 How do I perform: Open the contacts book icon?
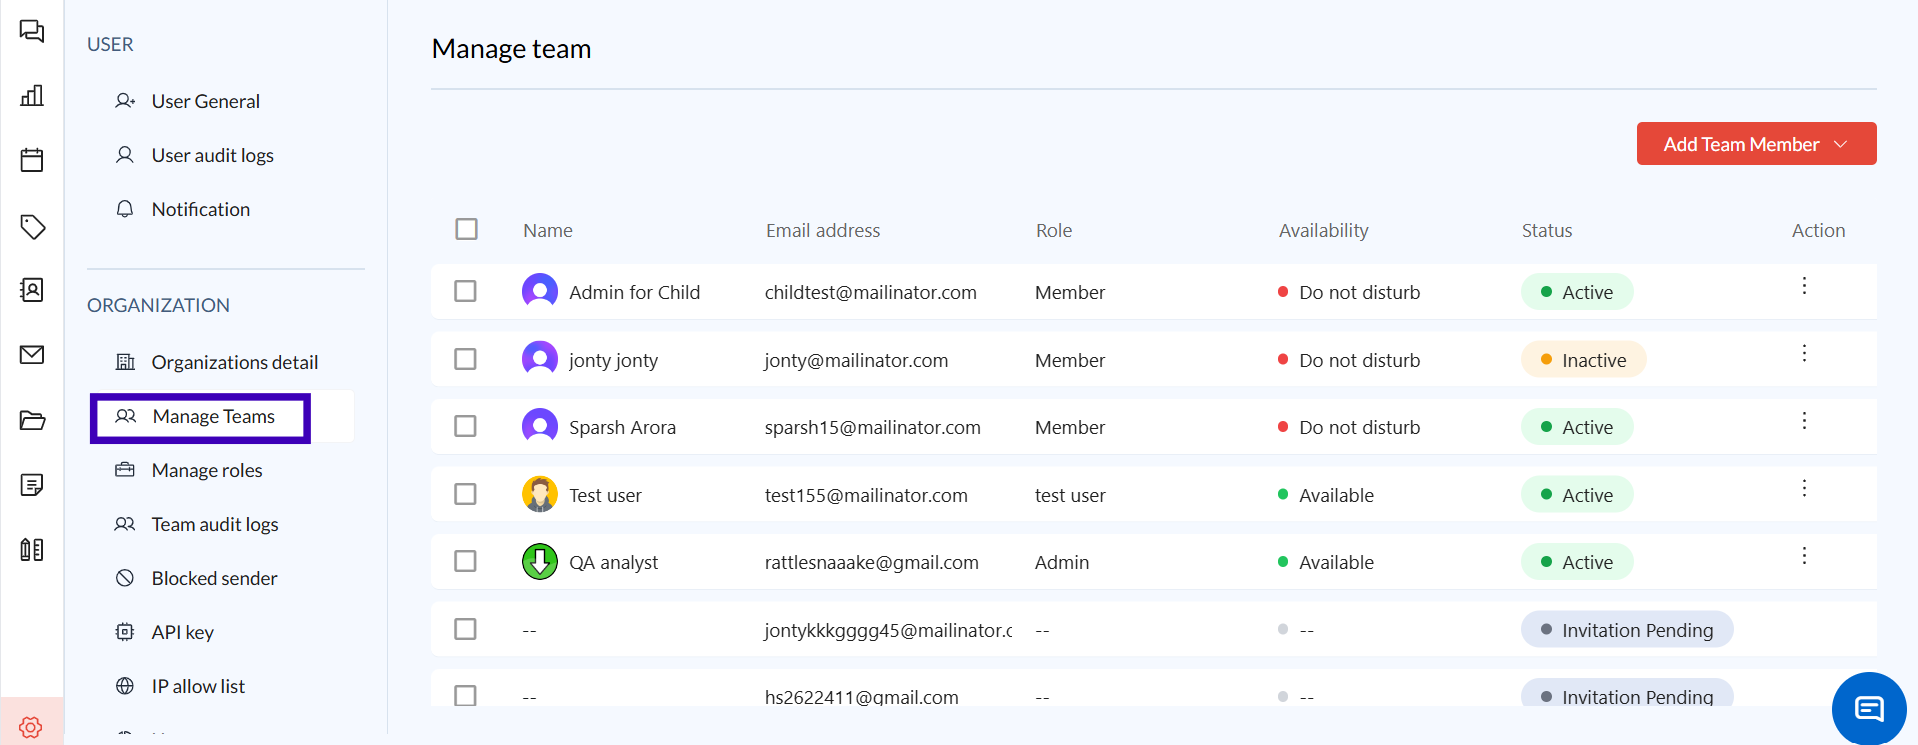(x=32, y=290)
